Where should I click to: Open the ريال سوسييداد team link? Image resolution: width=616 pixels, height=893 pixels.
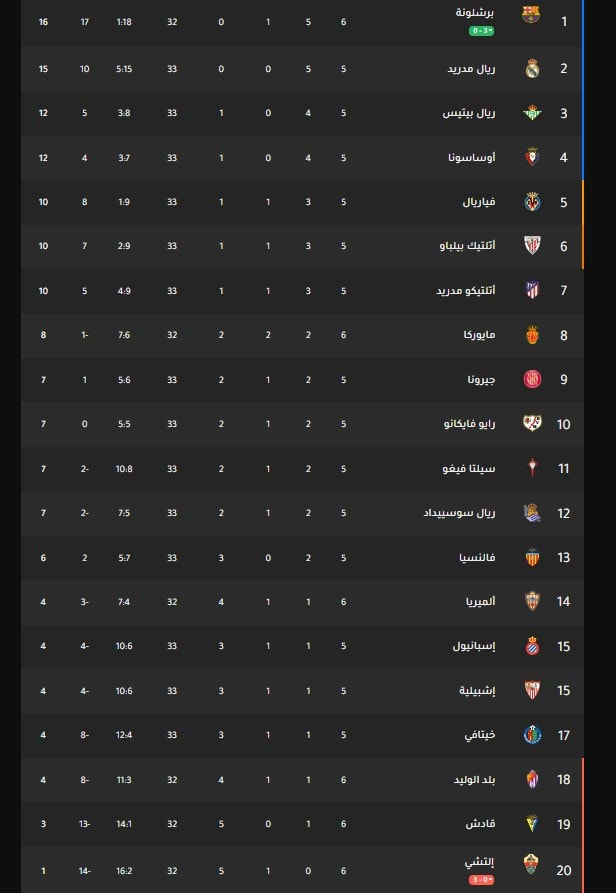(459, 513)
